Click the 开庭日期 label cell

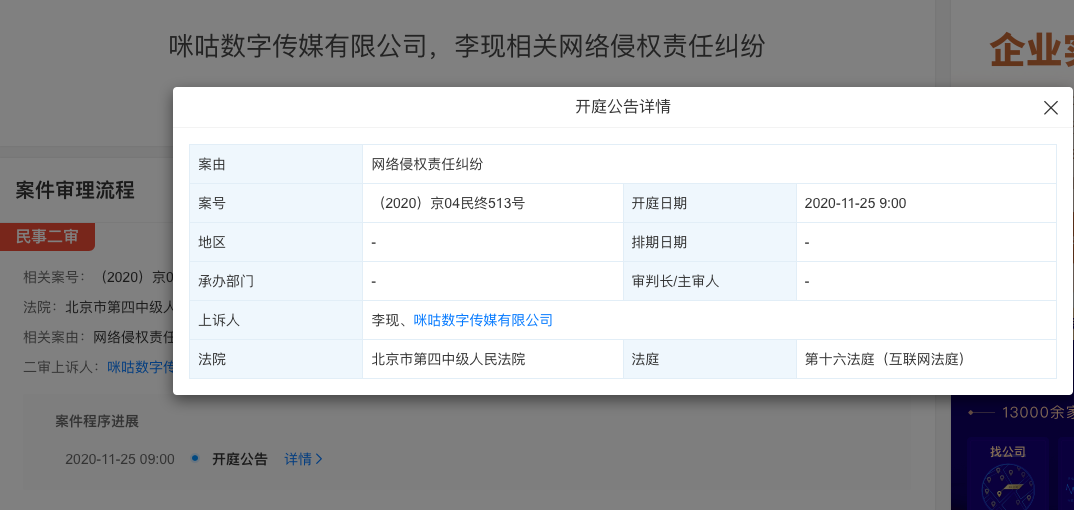(x=710, y=203)
